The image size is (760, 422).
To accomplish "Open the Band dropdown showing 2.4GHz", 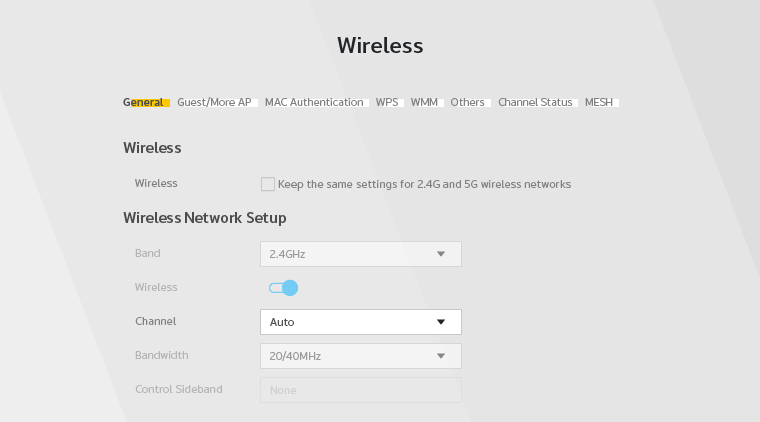I will tap(360, 254).
